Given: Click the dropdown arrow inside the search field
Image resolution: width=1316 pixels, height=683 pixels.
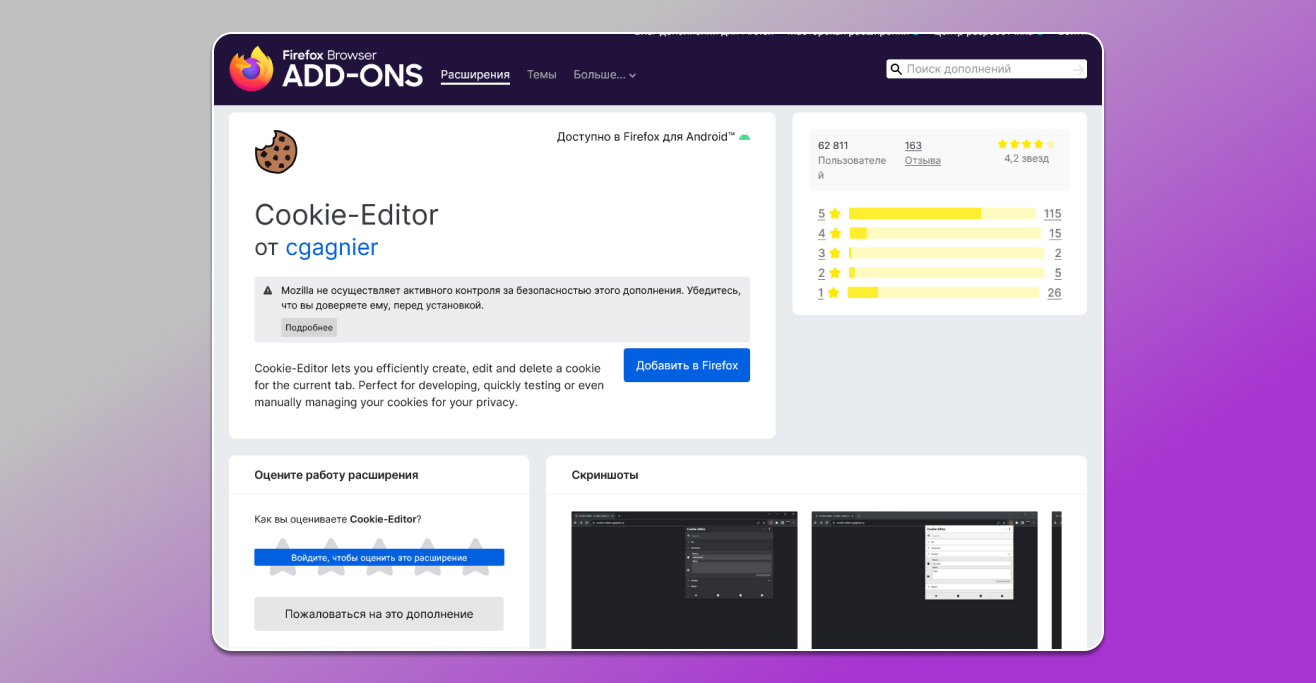Looking at the screenshot, I should coord(1080,68).
